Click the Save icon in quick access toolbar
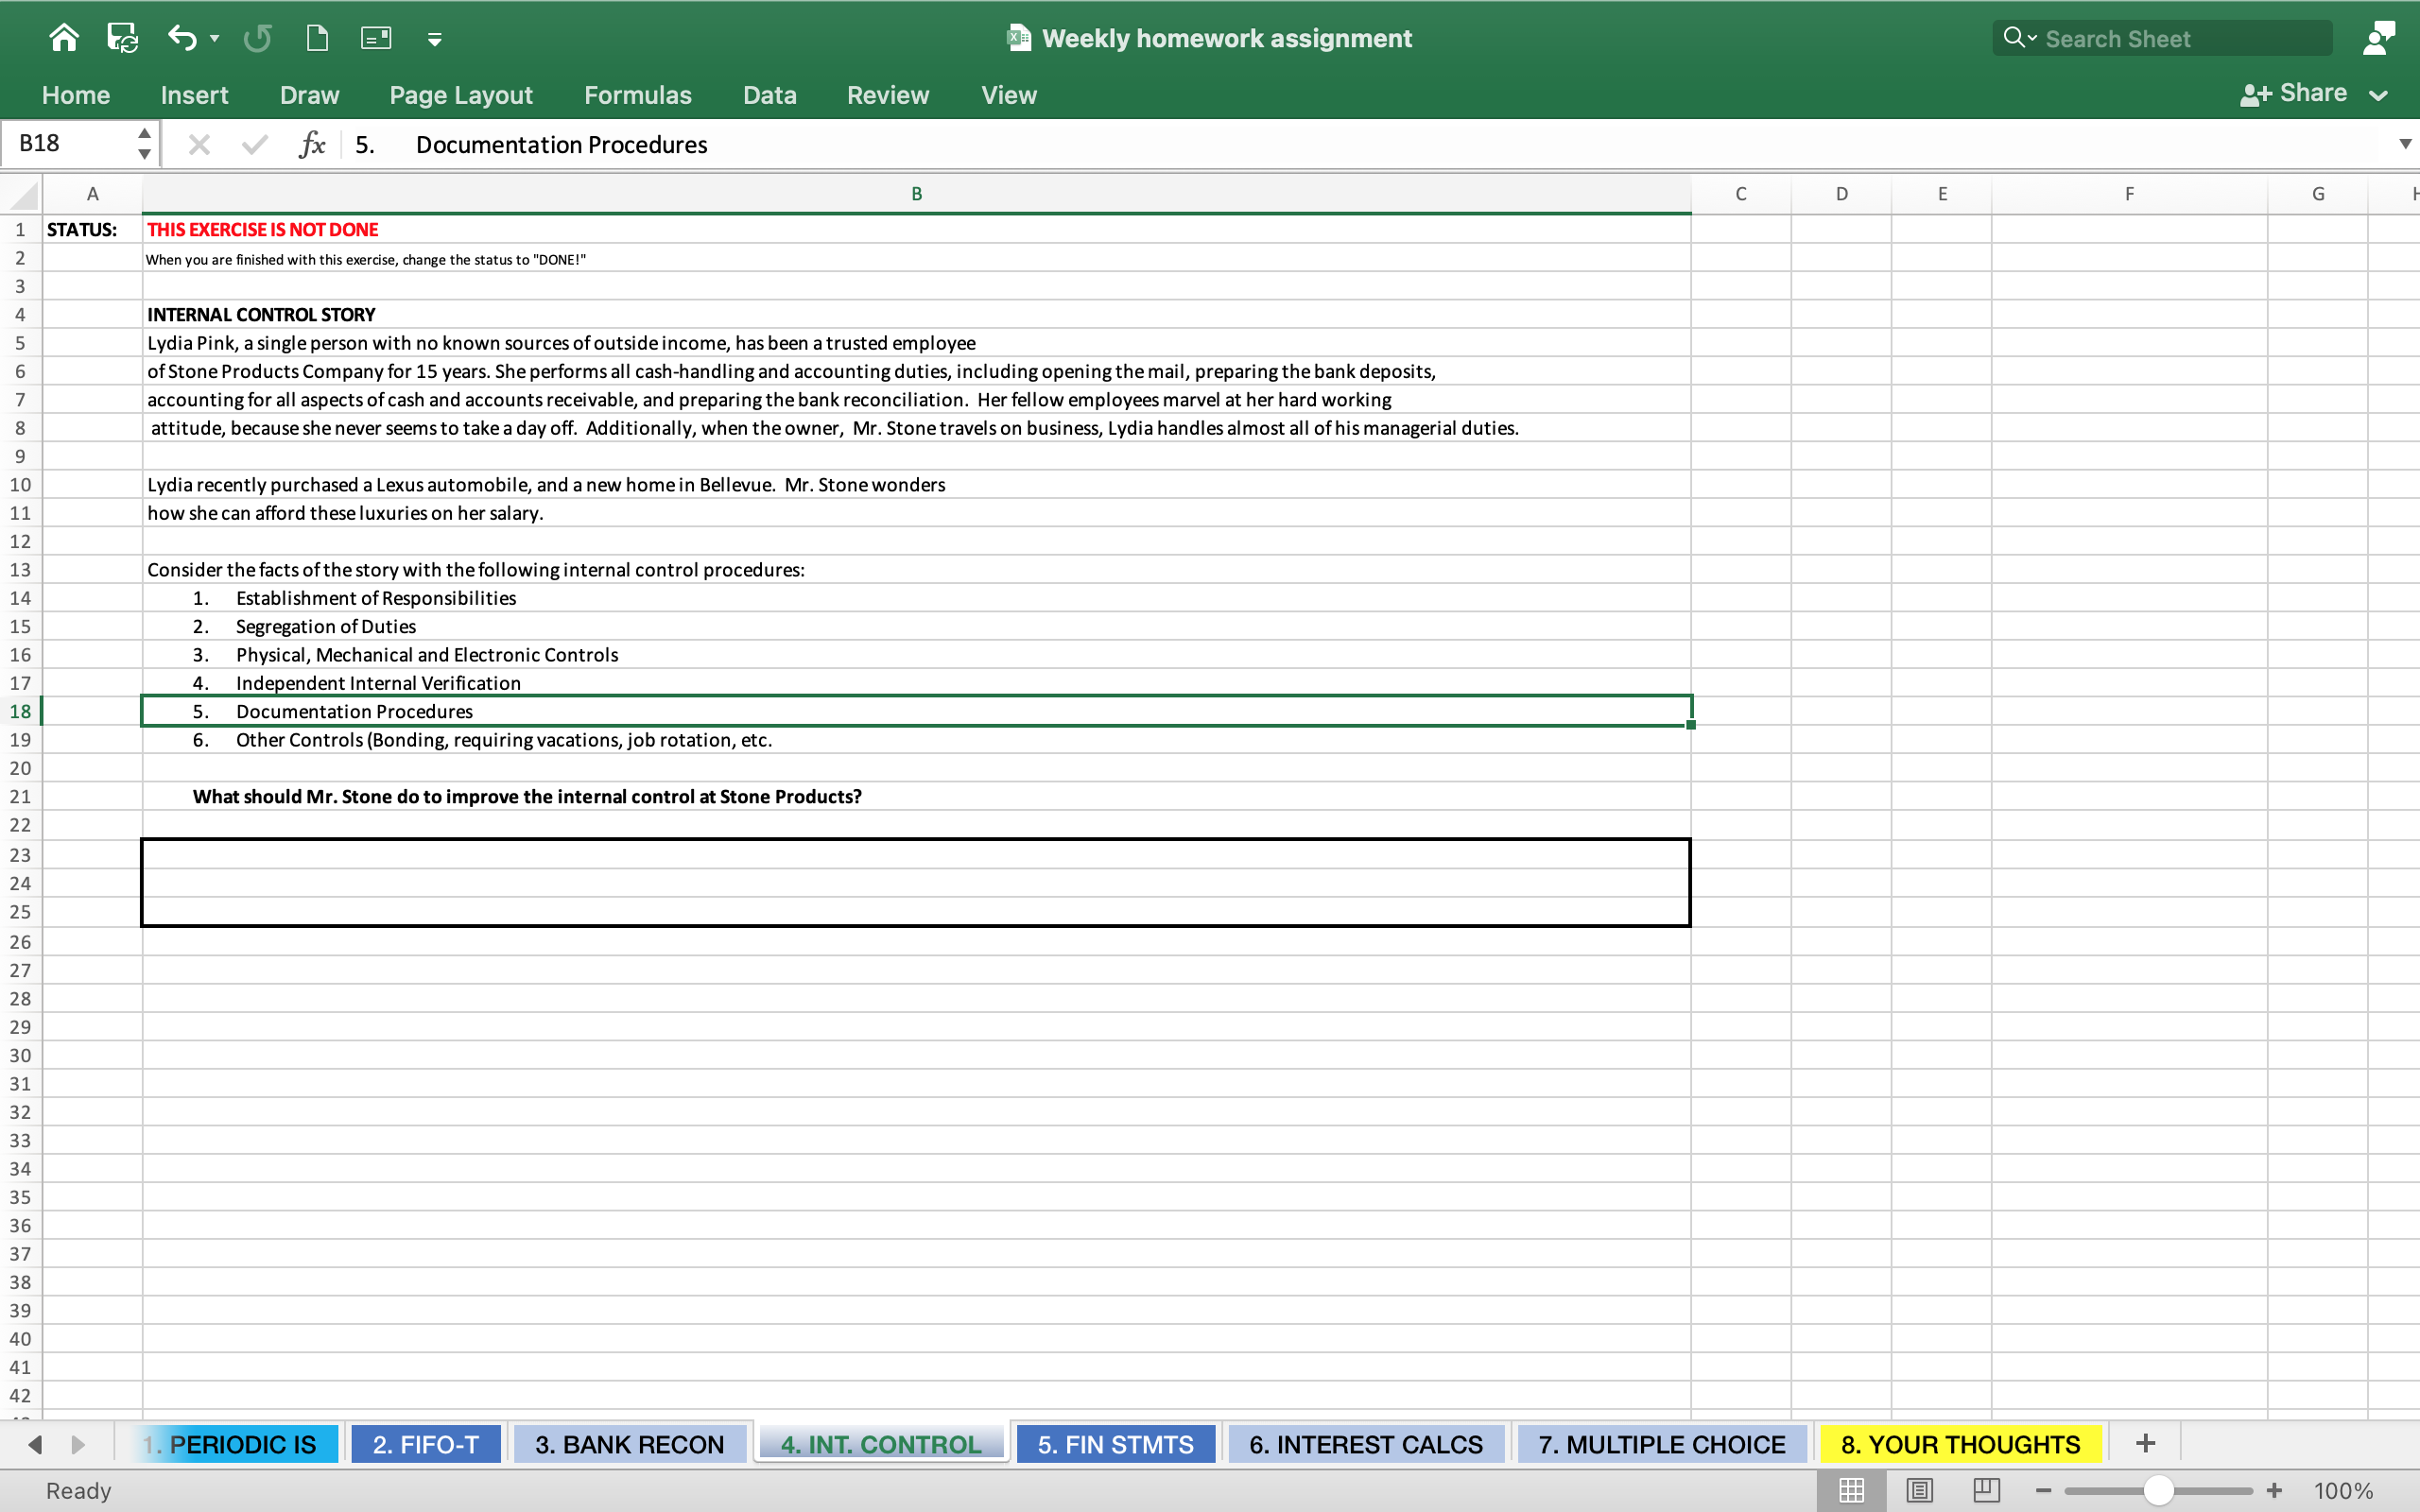 [122, 38]
